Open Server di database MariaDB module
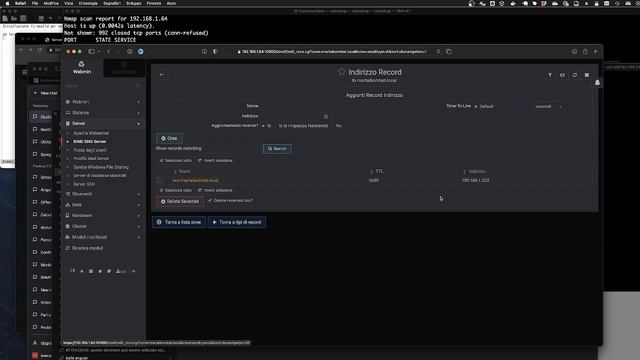The height and width of the screenshot is (360, 640). (x=100, y=176)
